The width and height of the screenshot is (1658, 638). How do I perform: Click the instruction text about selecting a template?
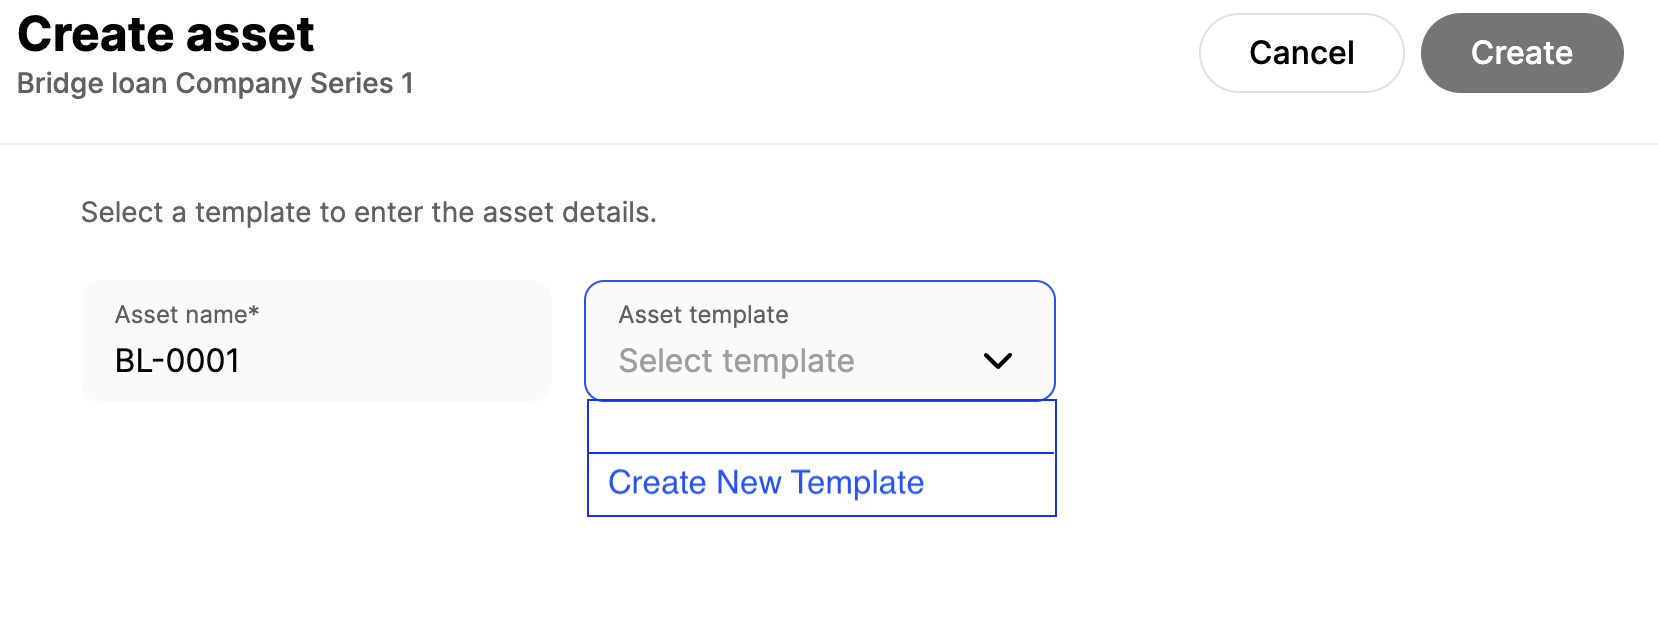(x=368, y=212)
